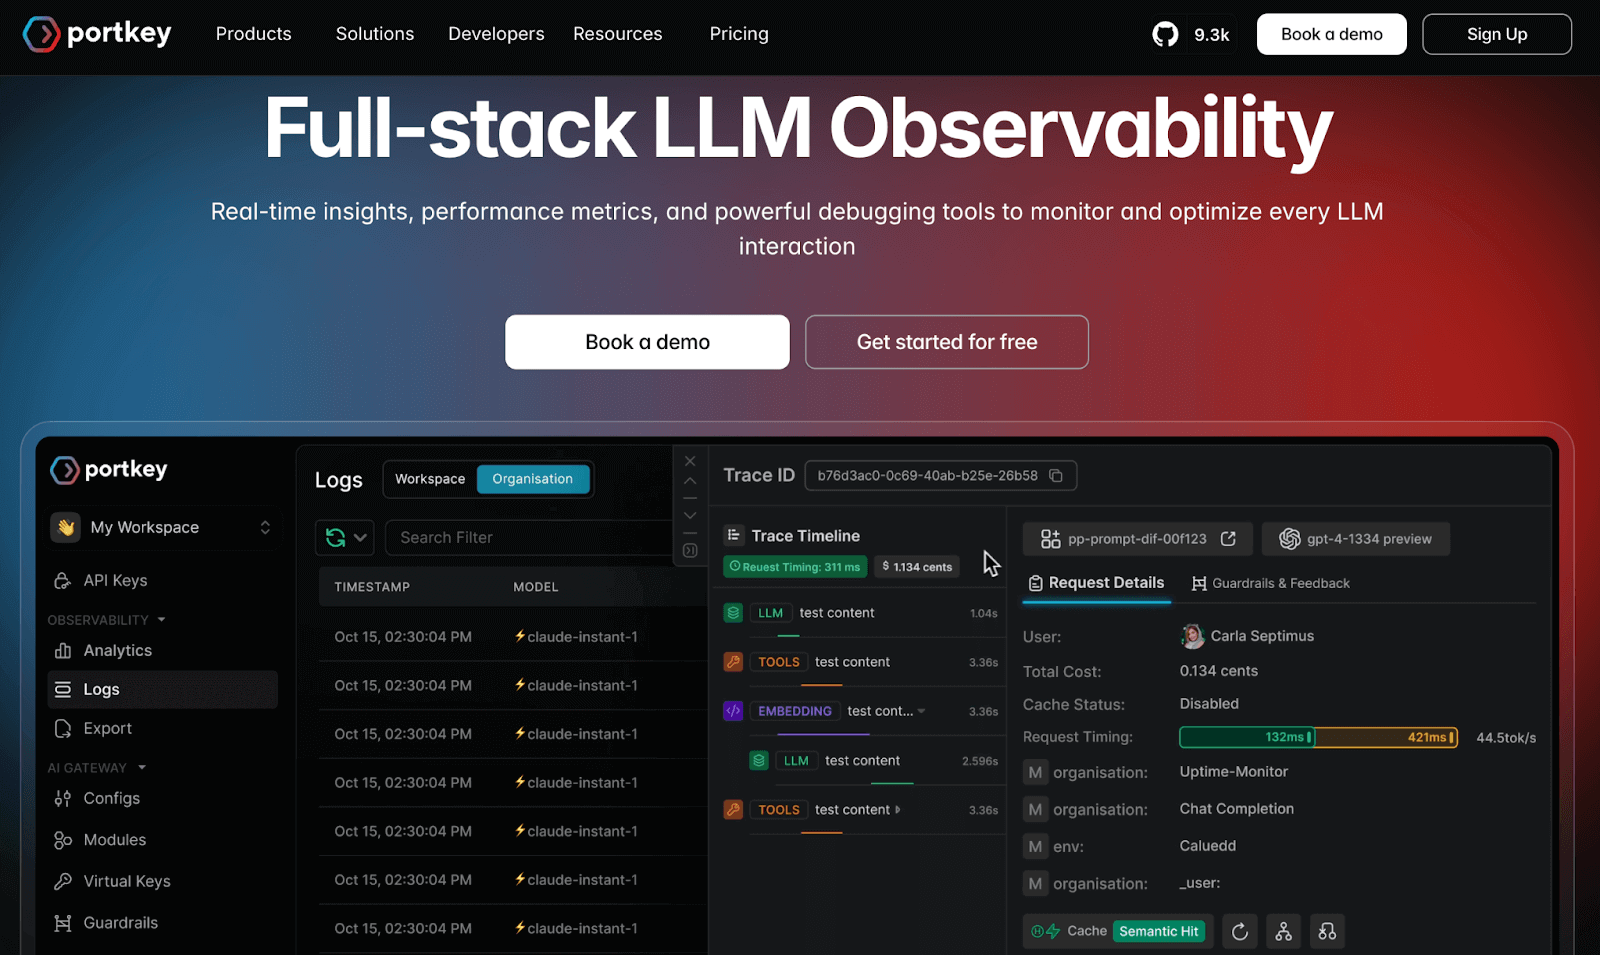
Task: Open Logs in the sidebar
Action: (162, 690)
